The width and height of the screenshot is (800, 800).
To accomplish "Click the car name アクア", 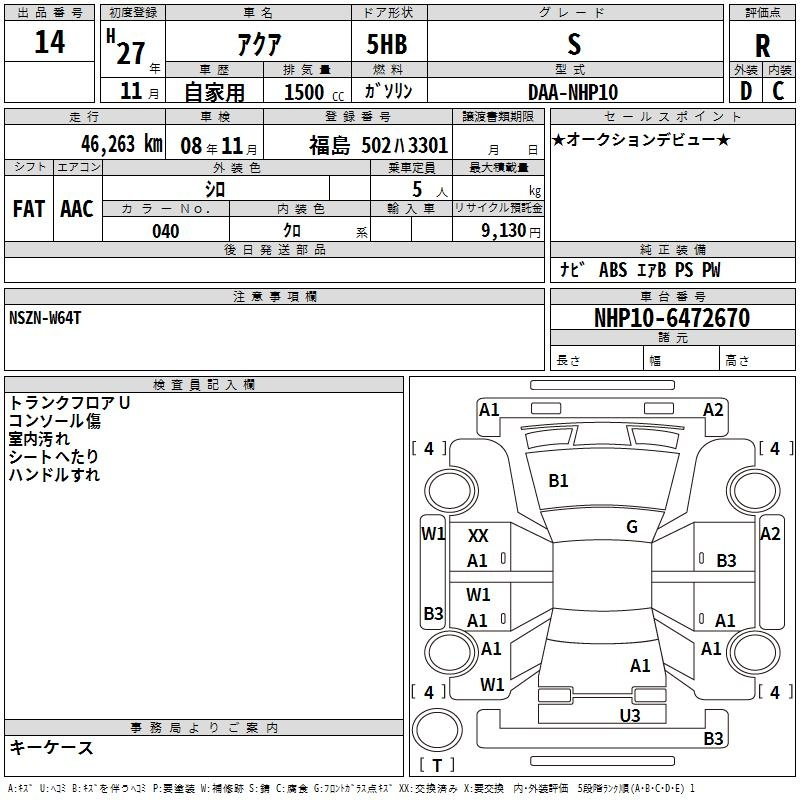I will [259, 44].
